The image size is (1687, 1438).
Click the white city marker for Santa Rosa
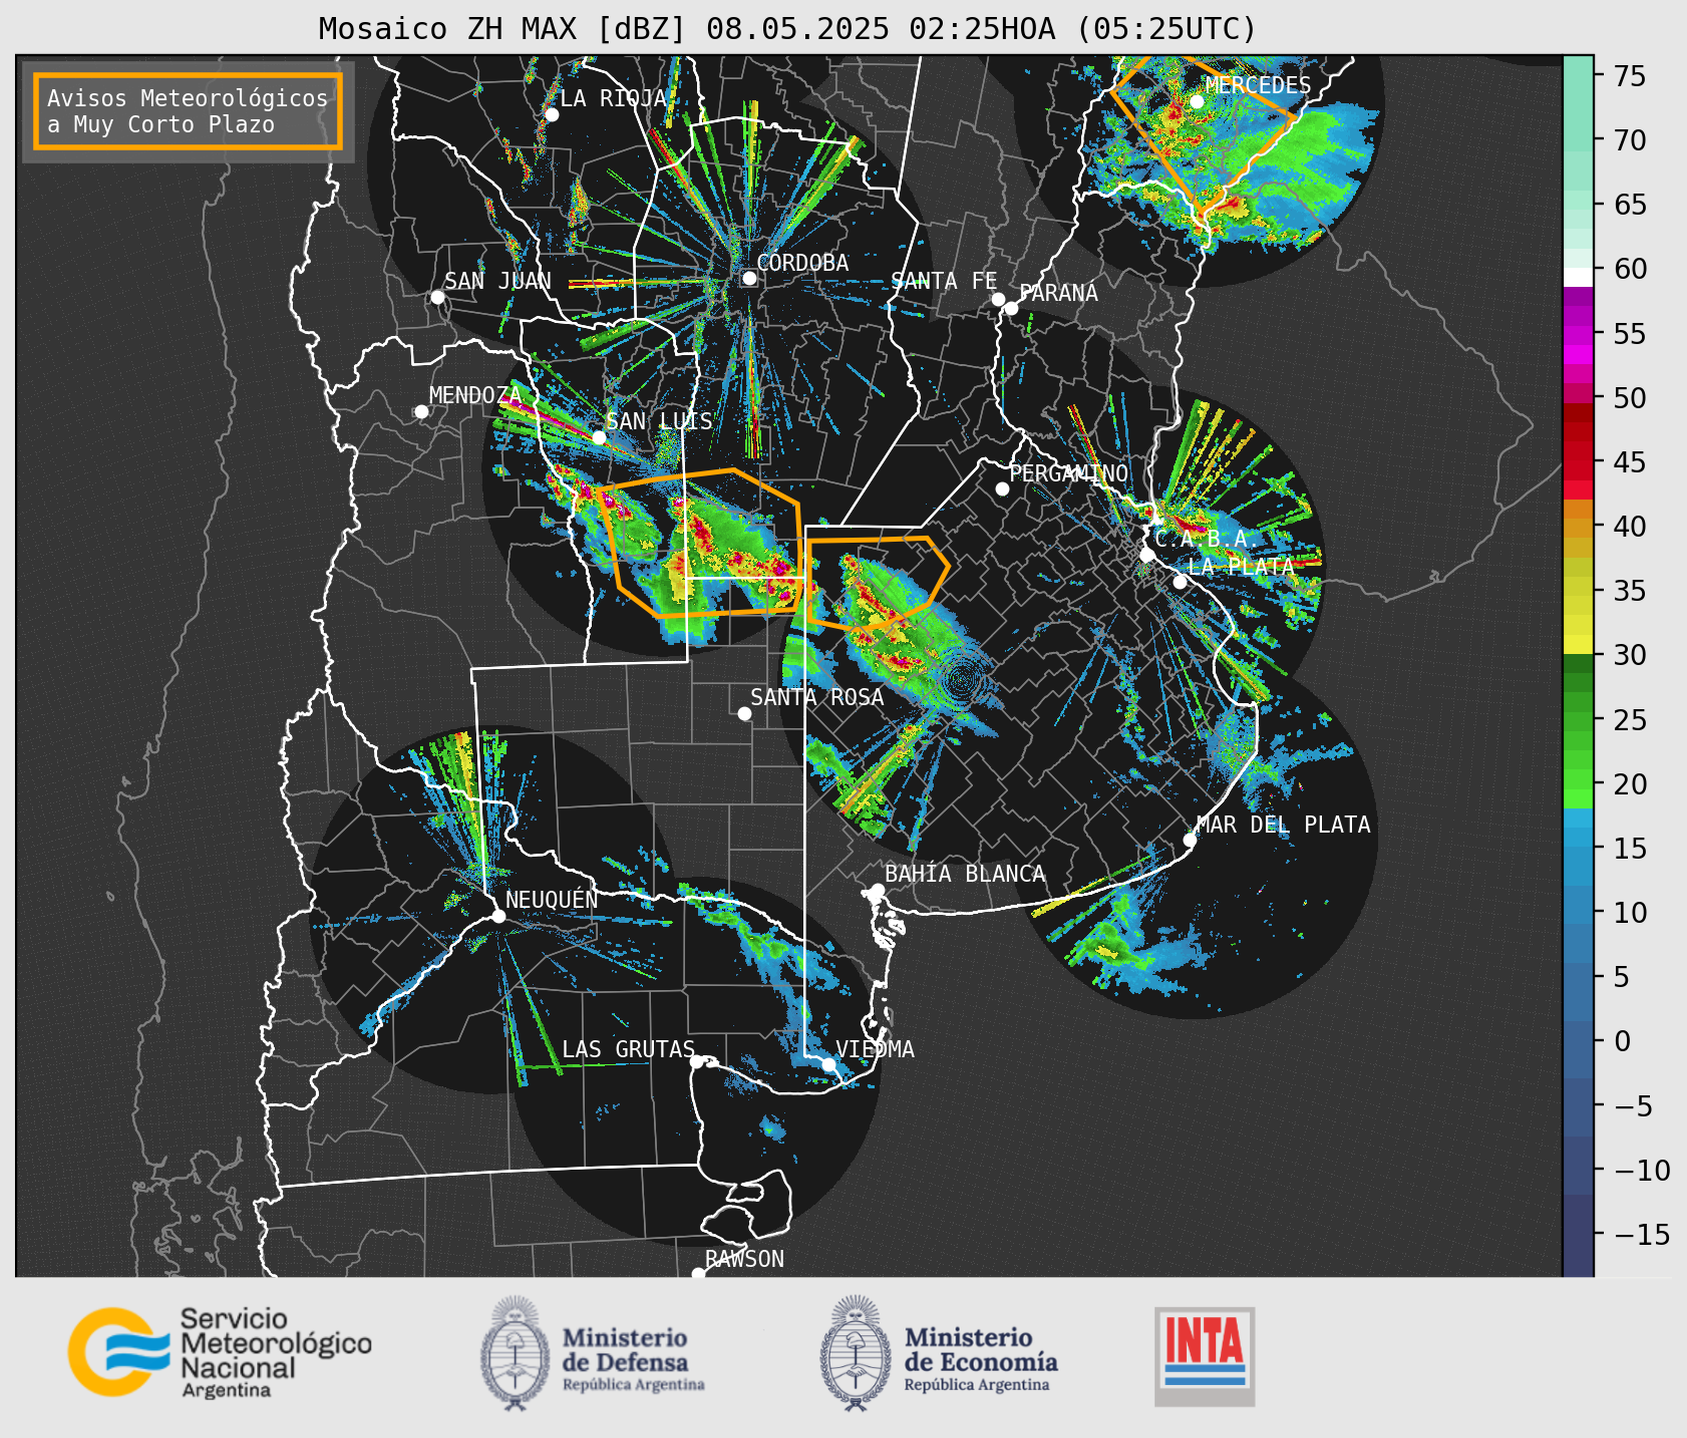tap(744, 713)
